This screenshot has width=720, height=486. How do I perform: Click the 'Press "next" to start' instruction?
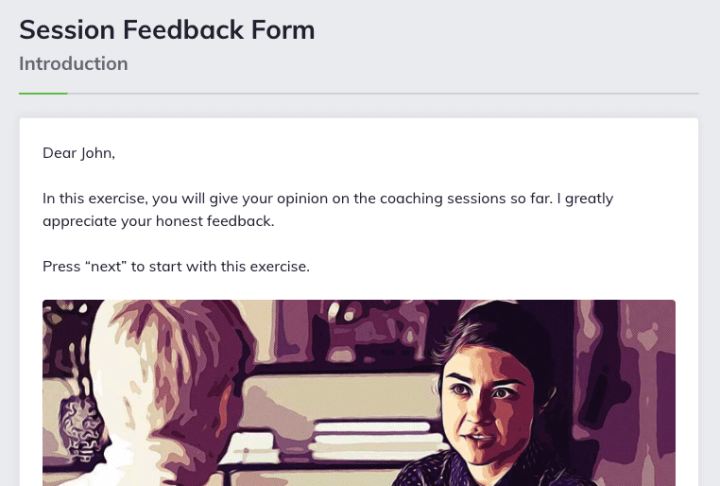tap(176, 267)
